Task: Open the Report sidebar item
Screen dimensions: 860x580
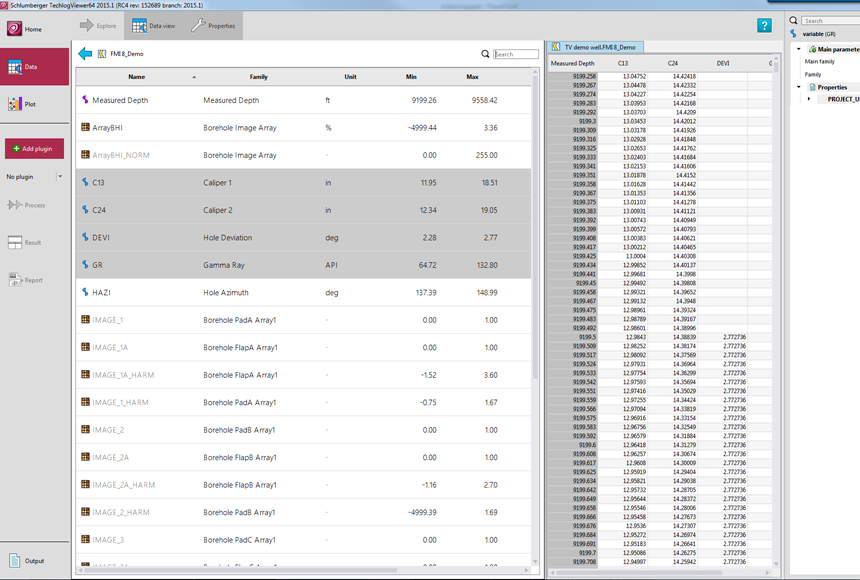Action: click(x=25, y=280)
